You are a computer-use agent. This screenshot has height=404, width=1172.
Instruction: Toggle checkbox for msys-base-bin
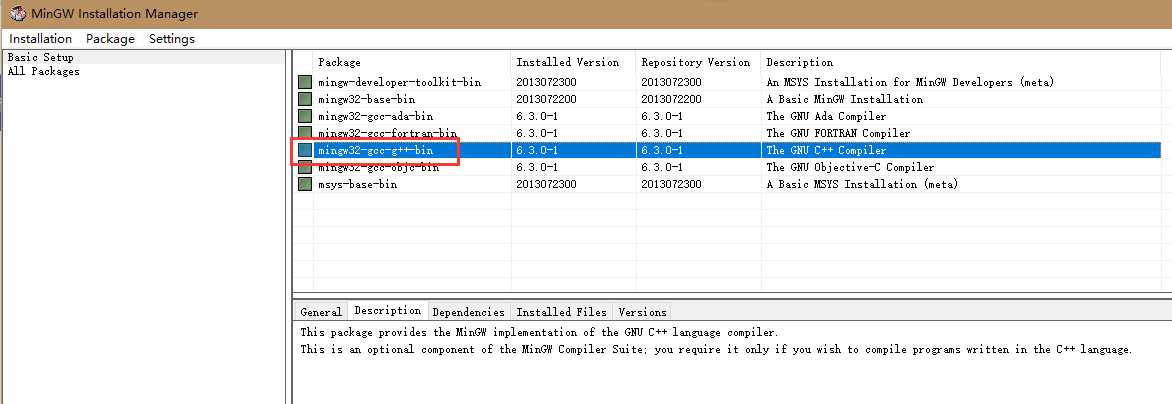pyautogui.click(x=305, y=184)
